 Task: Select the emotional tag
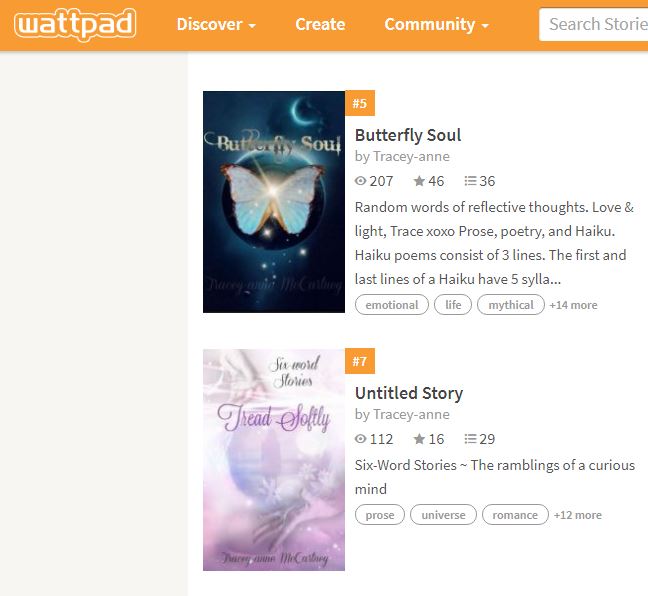pyautogui.click(x=392, y=305)
